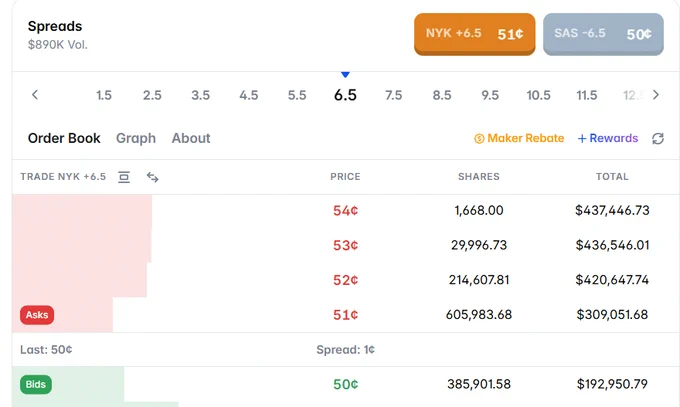
Task: Click the PRICE column header
Action: 345,177
